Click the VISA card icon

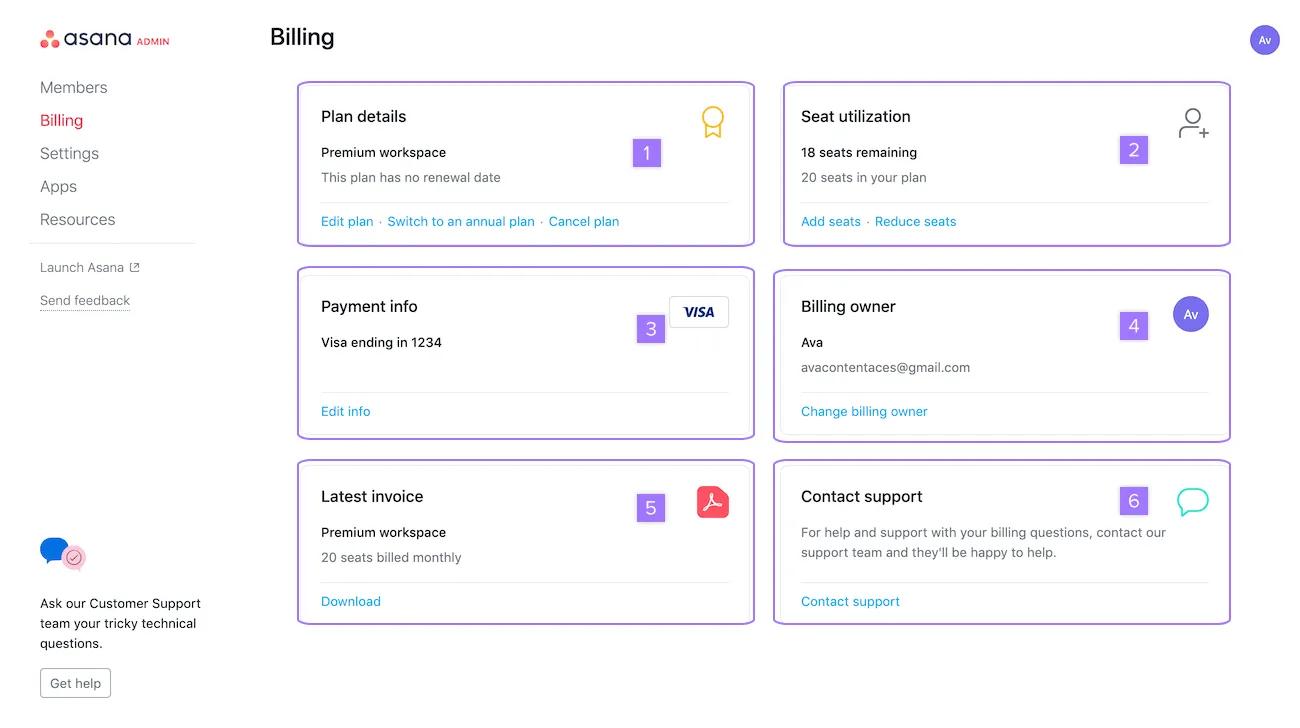click(699, 312)
